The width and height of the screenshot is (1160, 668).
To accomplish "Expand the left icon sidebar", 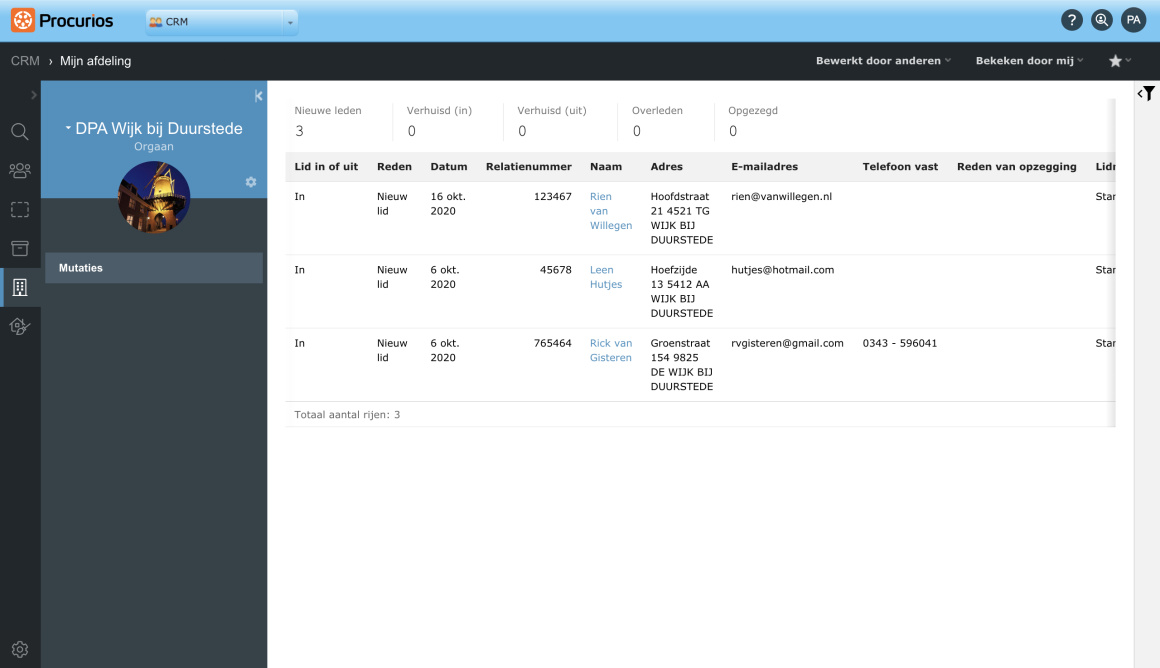I will [33, 95].
